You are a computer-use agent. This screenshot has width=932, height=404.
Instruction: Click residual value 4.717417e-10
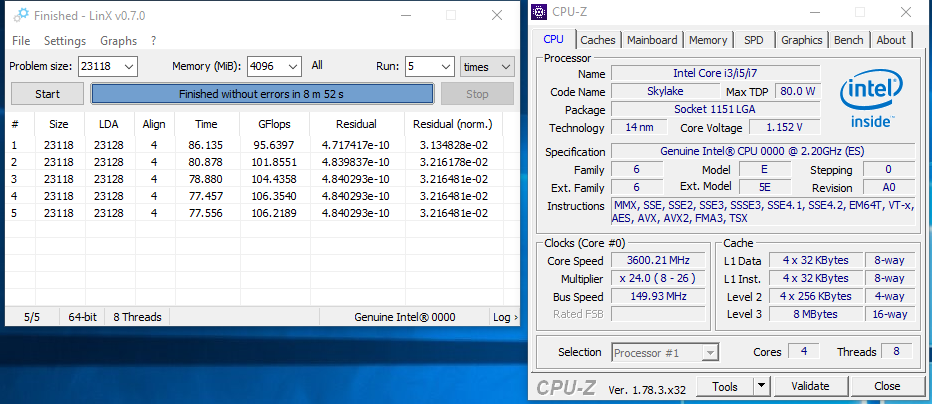coord(355,145)
